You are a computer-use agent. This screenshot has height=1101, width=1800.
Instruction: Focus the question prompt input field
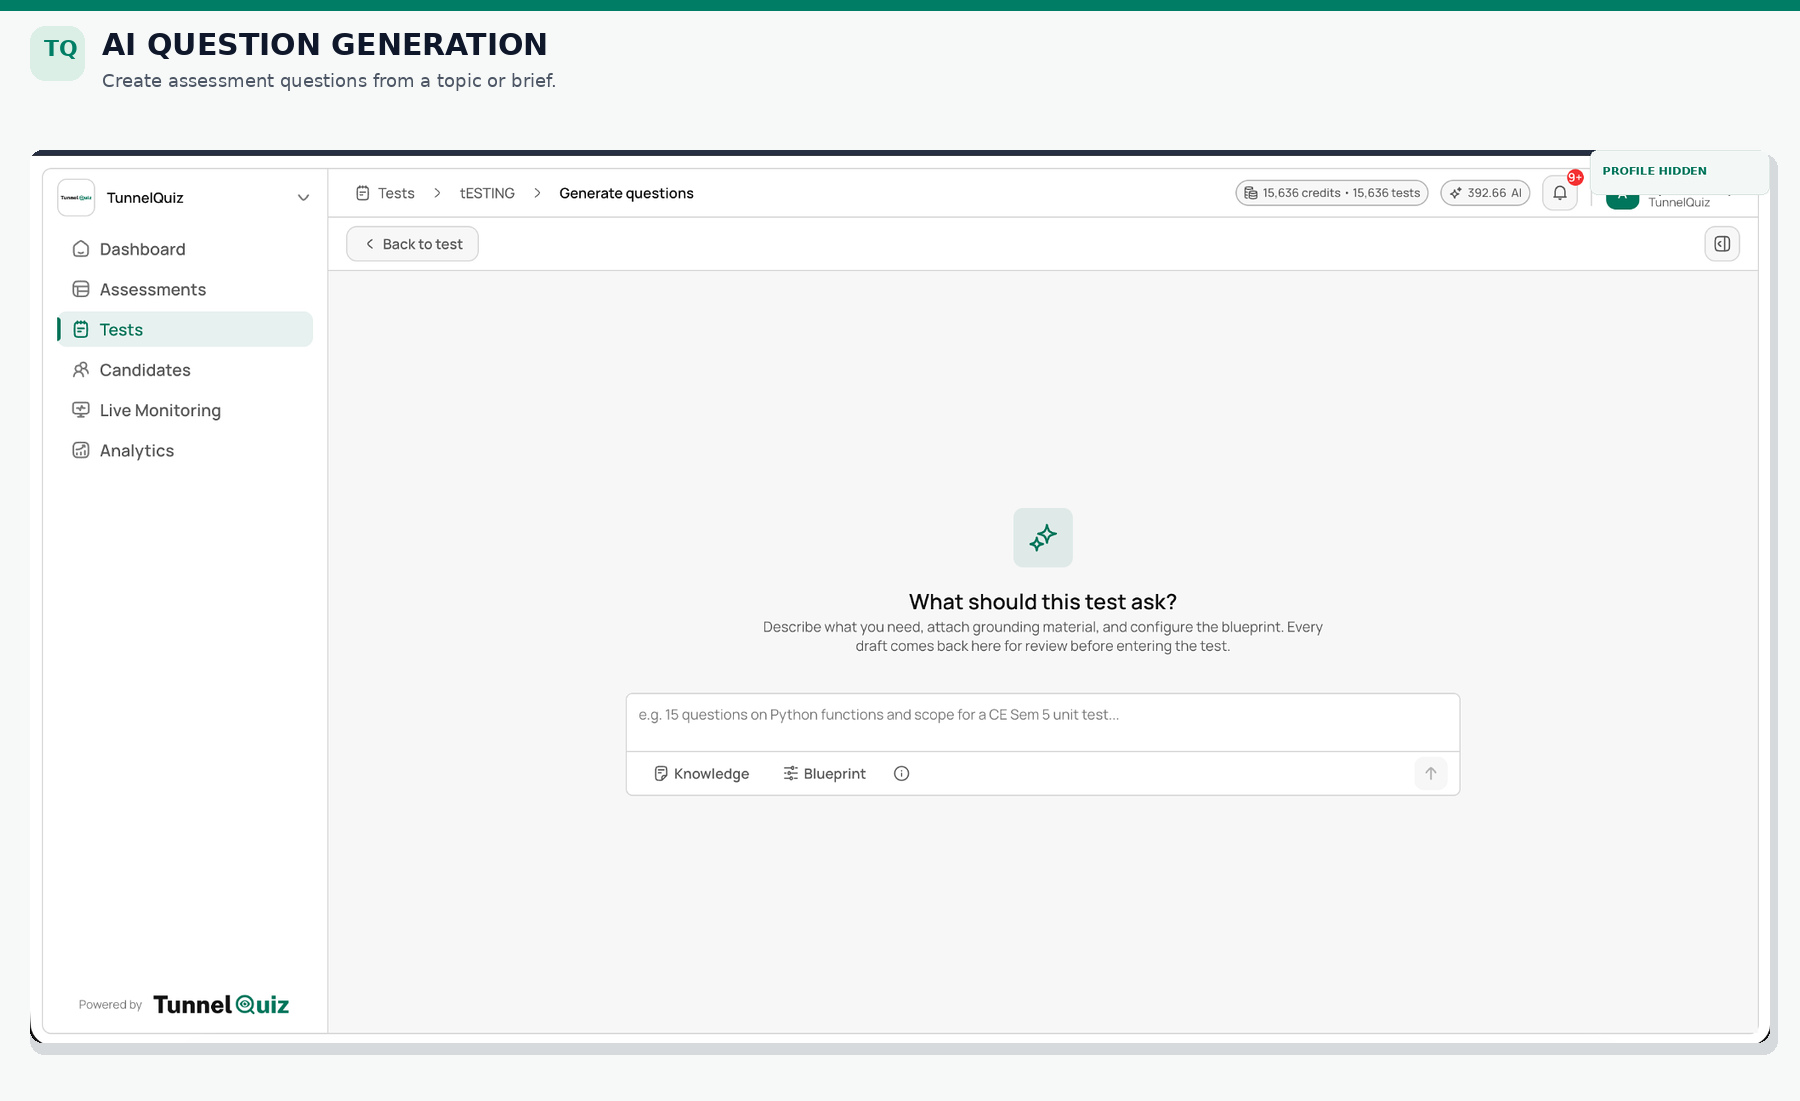coord(1043,722)
